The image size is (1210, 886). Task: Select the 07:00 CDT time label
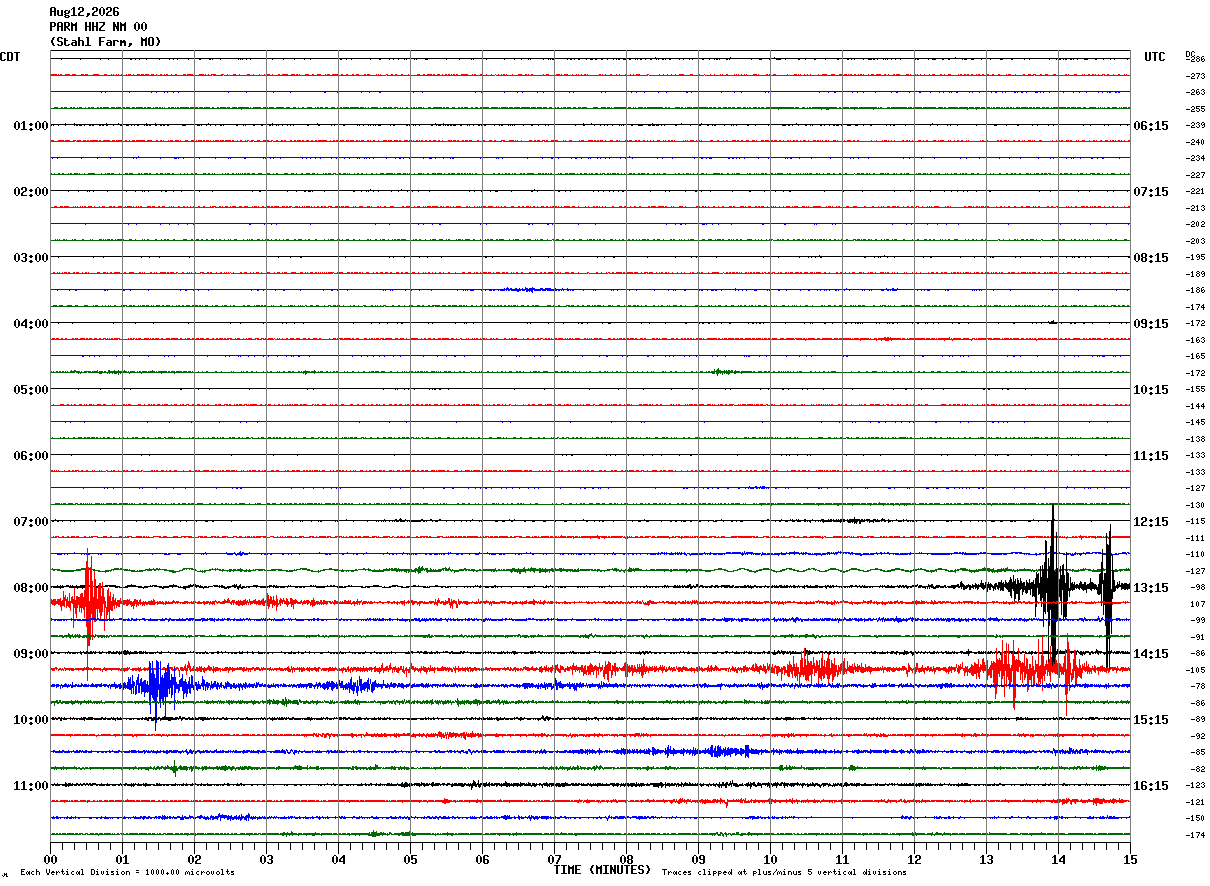pos(31,522)
